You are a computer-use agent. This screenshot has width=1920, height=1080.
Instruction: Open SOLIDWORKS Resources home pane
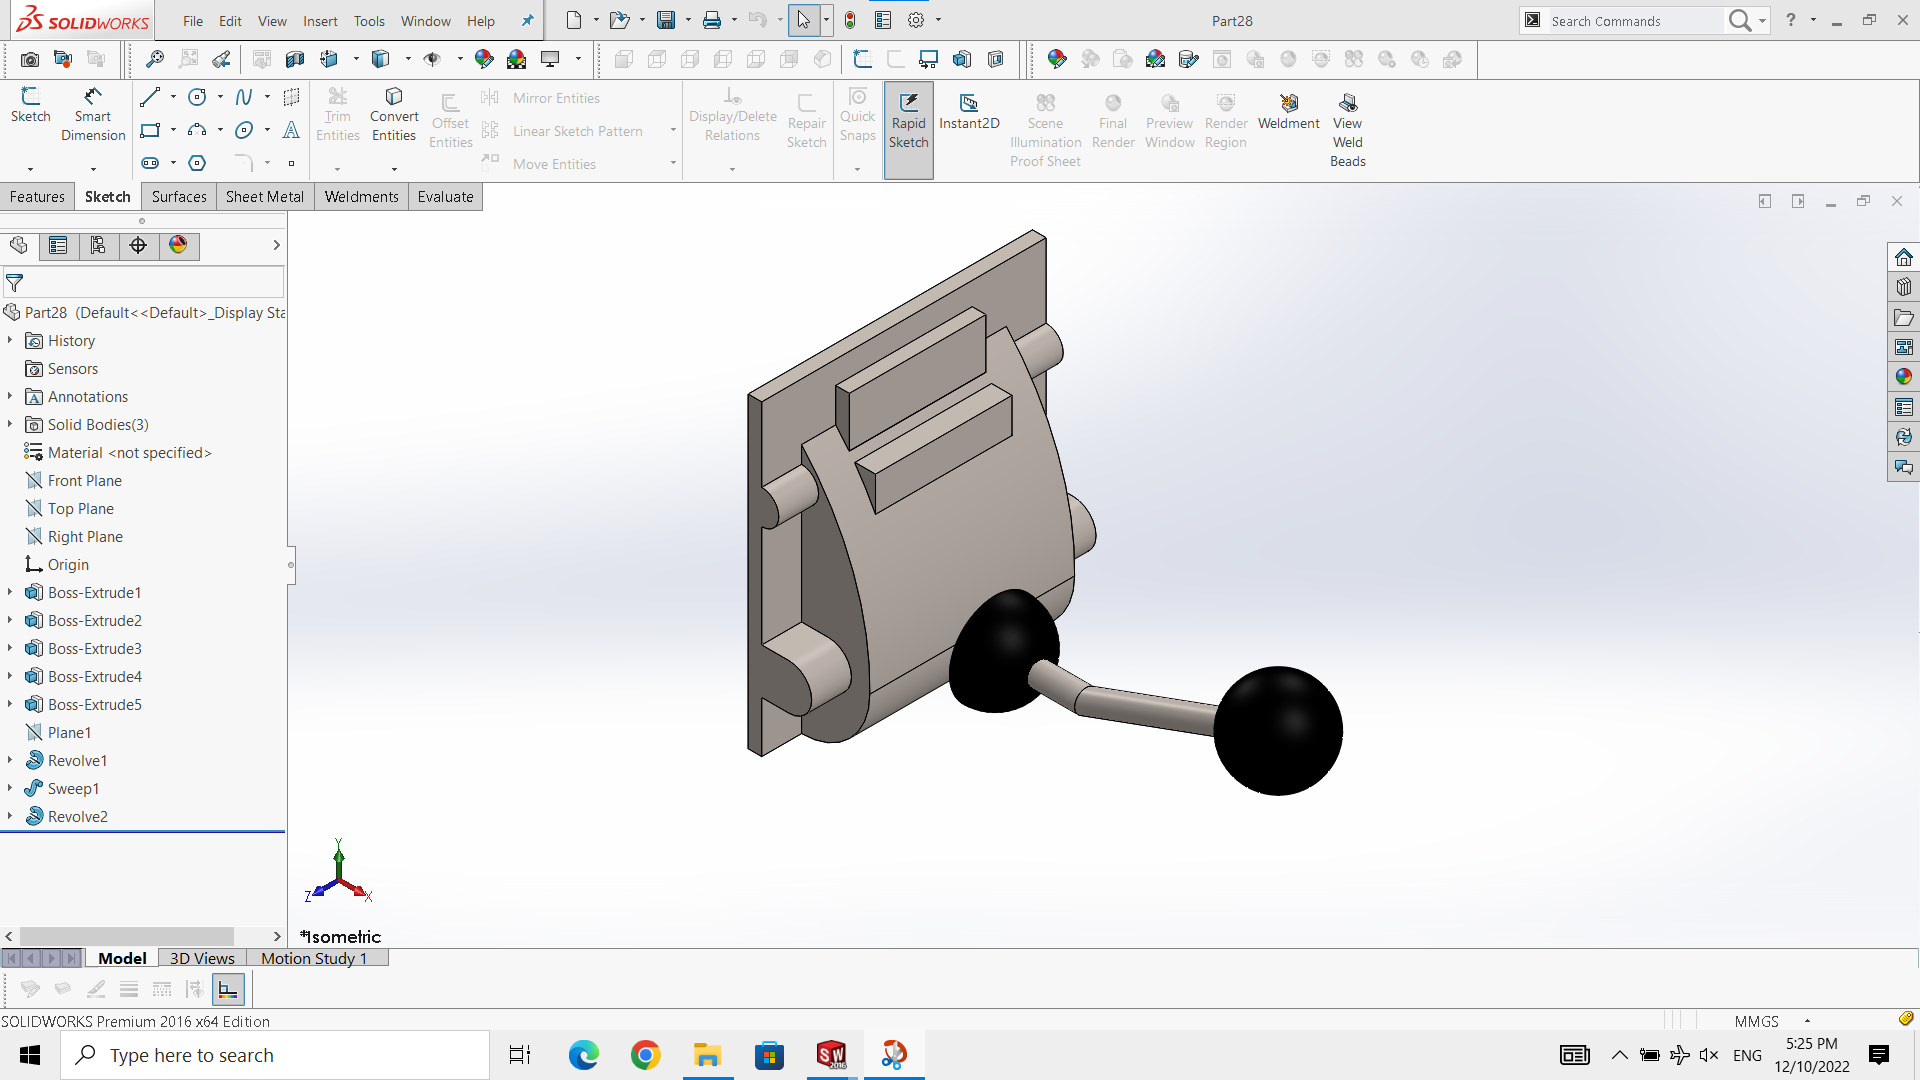click(x=1903, y=257)
